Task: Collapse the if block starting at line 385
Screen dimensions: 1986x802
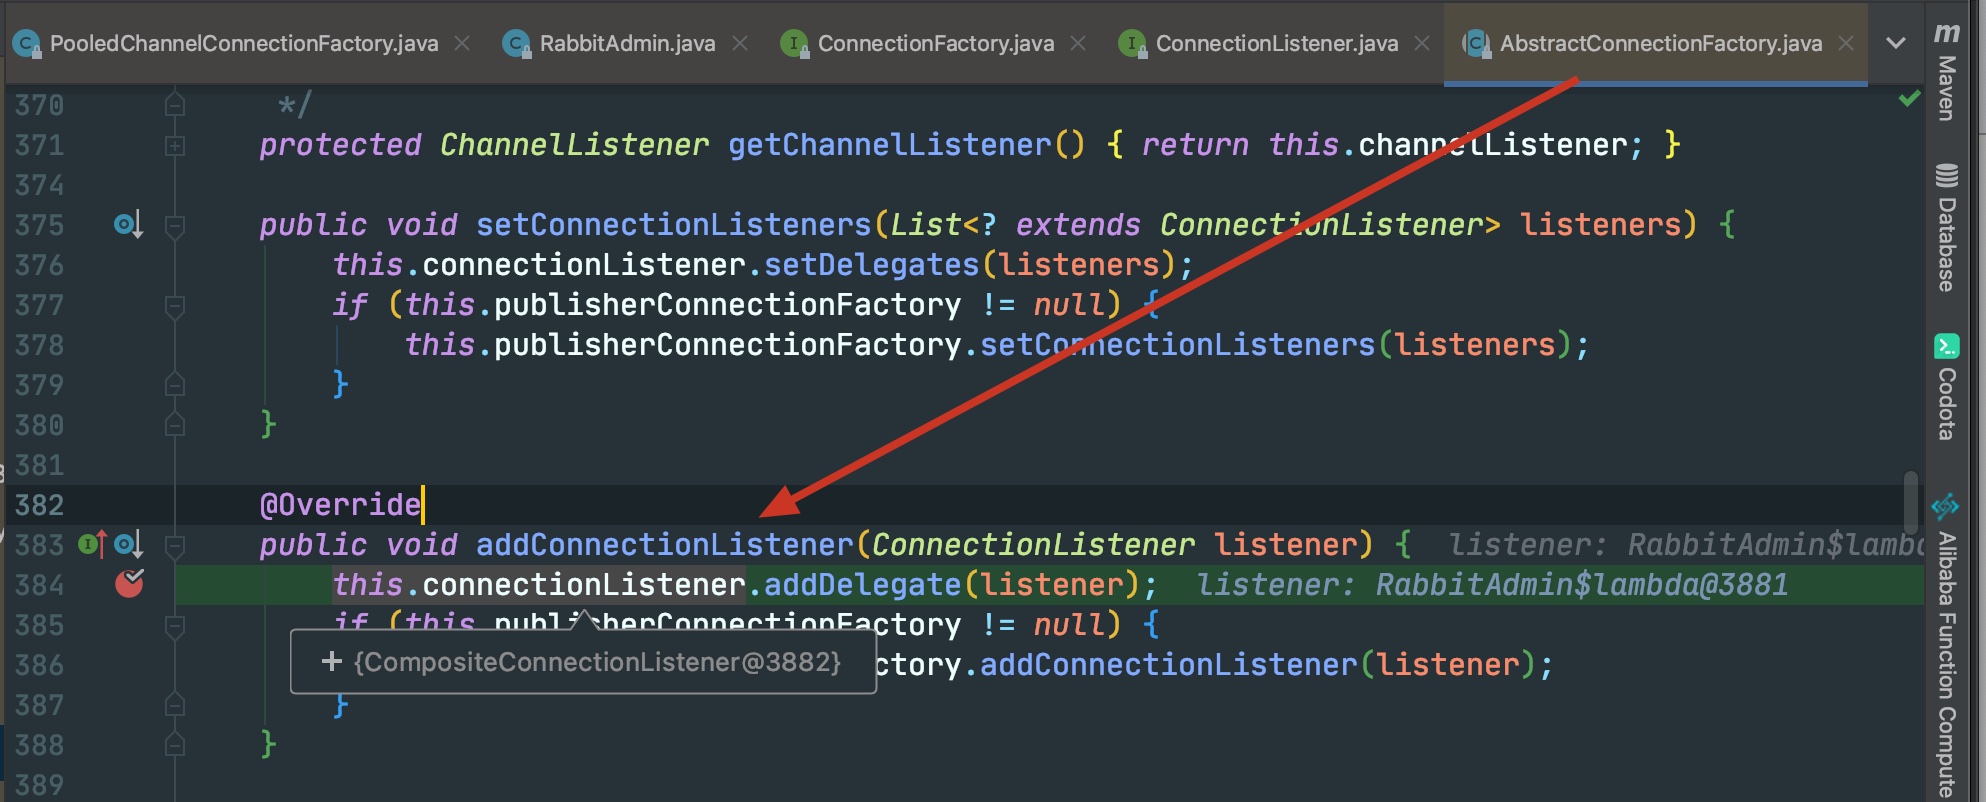Action: (x=174, y=626)
